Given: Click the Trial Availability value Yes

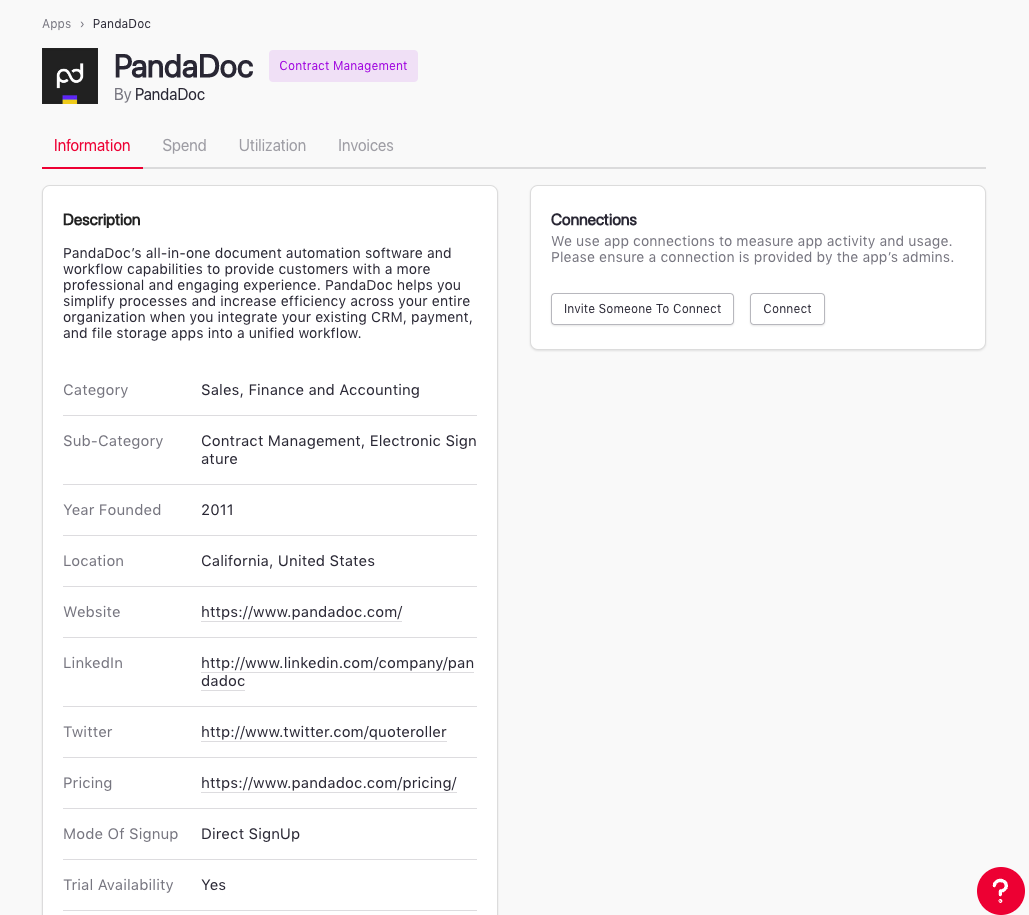Looking at the screenshot, I should pos(213,885).
